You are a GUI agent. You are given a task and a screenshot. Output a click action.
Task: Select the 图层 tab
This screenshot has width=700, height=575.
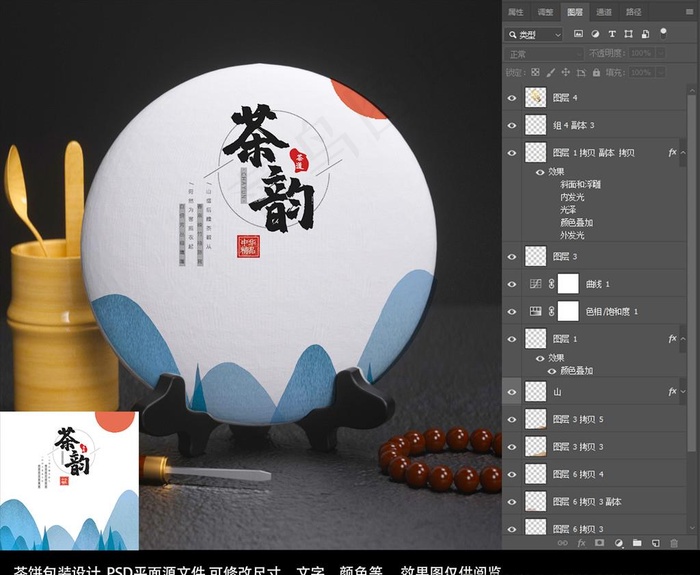(x=575, y=12)
